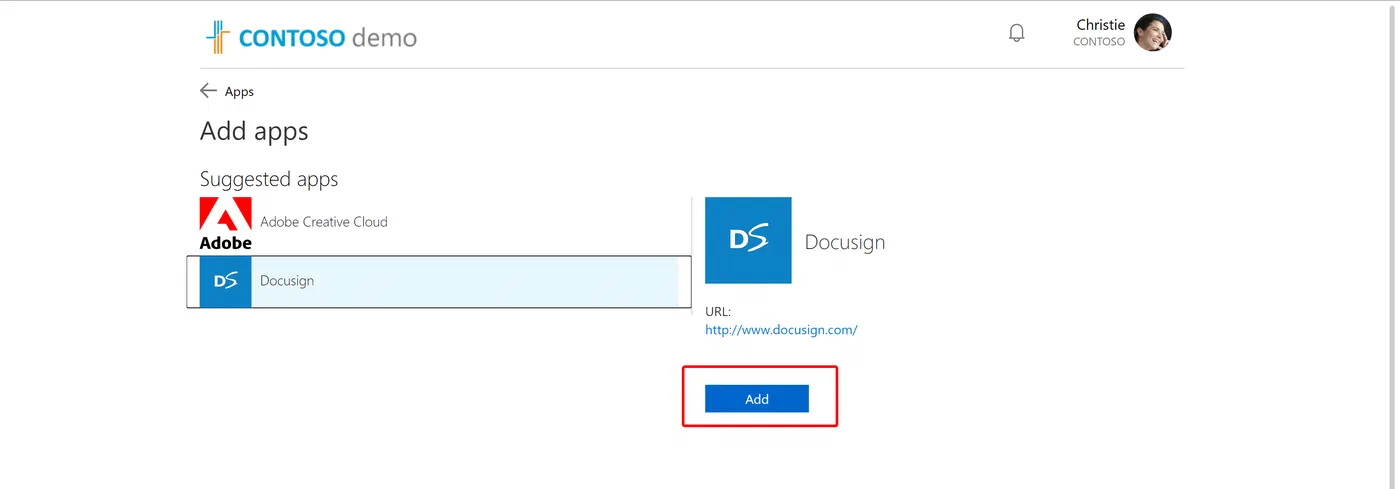Click the Apps breadcrumb link
1400x489 pixels.
tap(239, 91)
